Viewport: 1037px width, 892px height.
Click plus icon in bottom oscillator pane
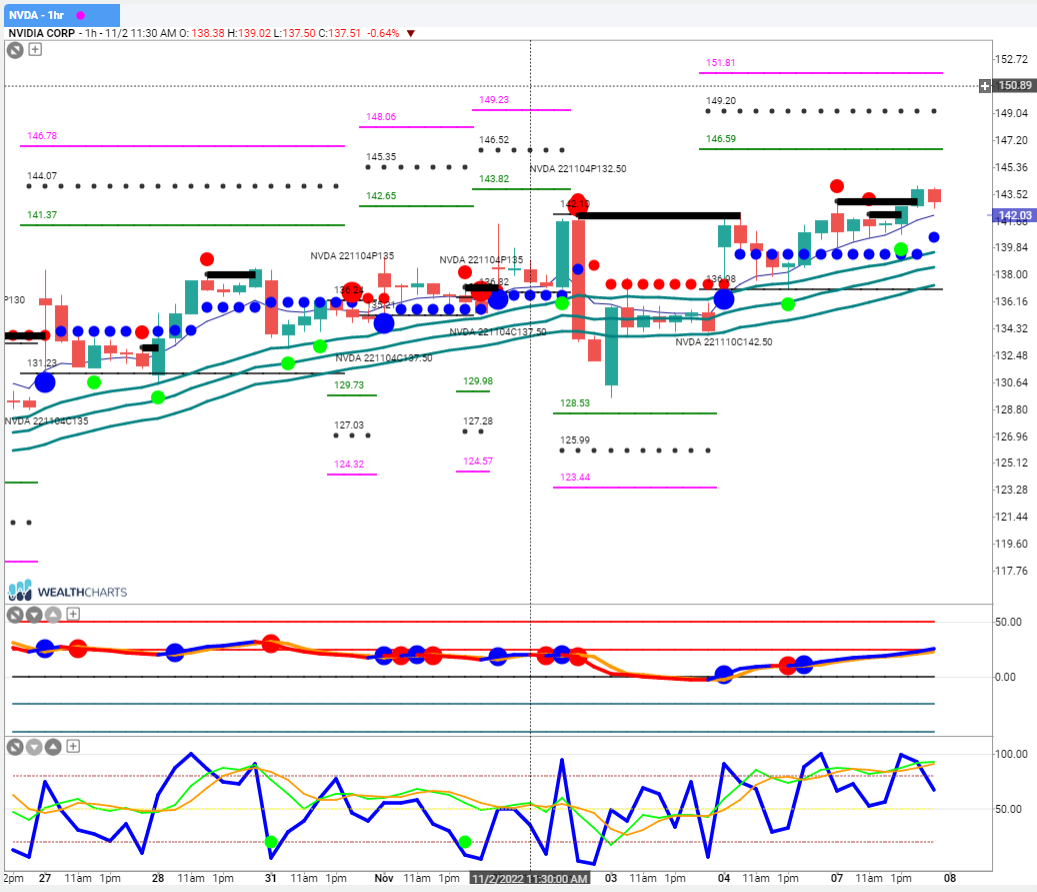(73, 746)
